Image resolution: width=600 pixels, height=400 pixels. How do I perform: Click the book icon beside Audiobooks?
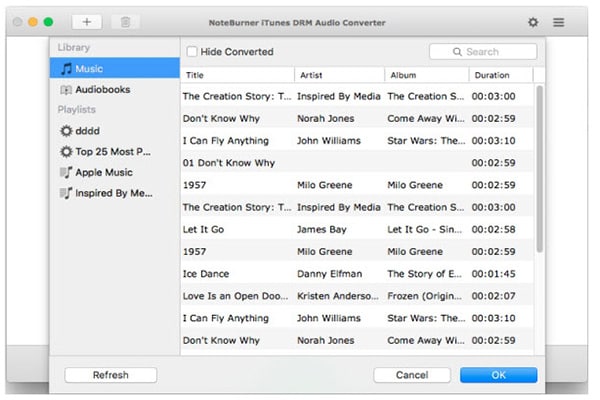(66, 90)
